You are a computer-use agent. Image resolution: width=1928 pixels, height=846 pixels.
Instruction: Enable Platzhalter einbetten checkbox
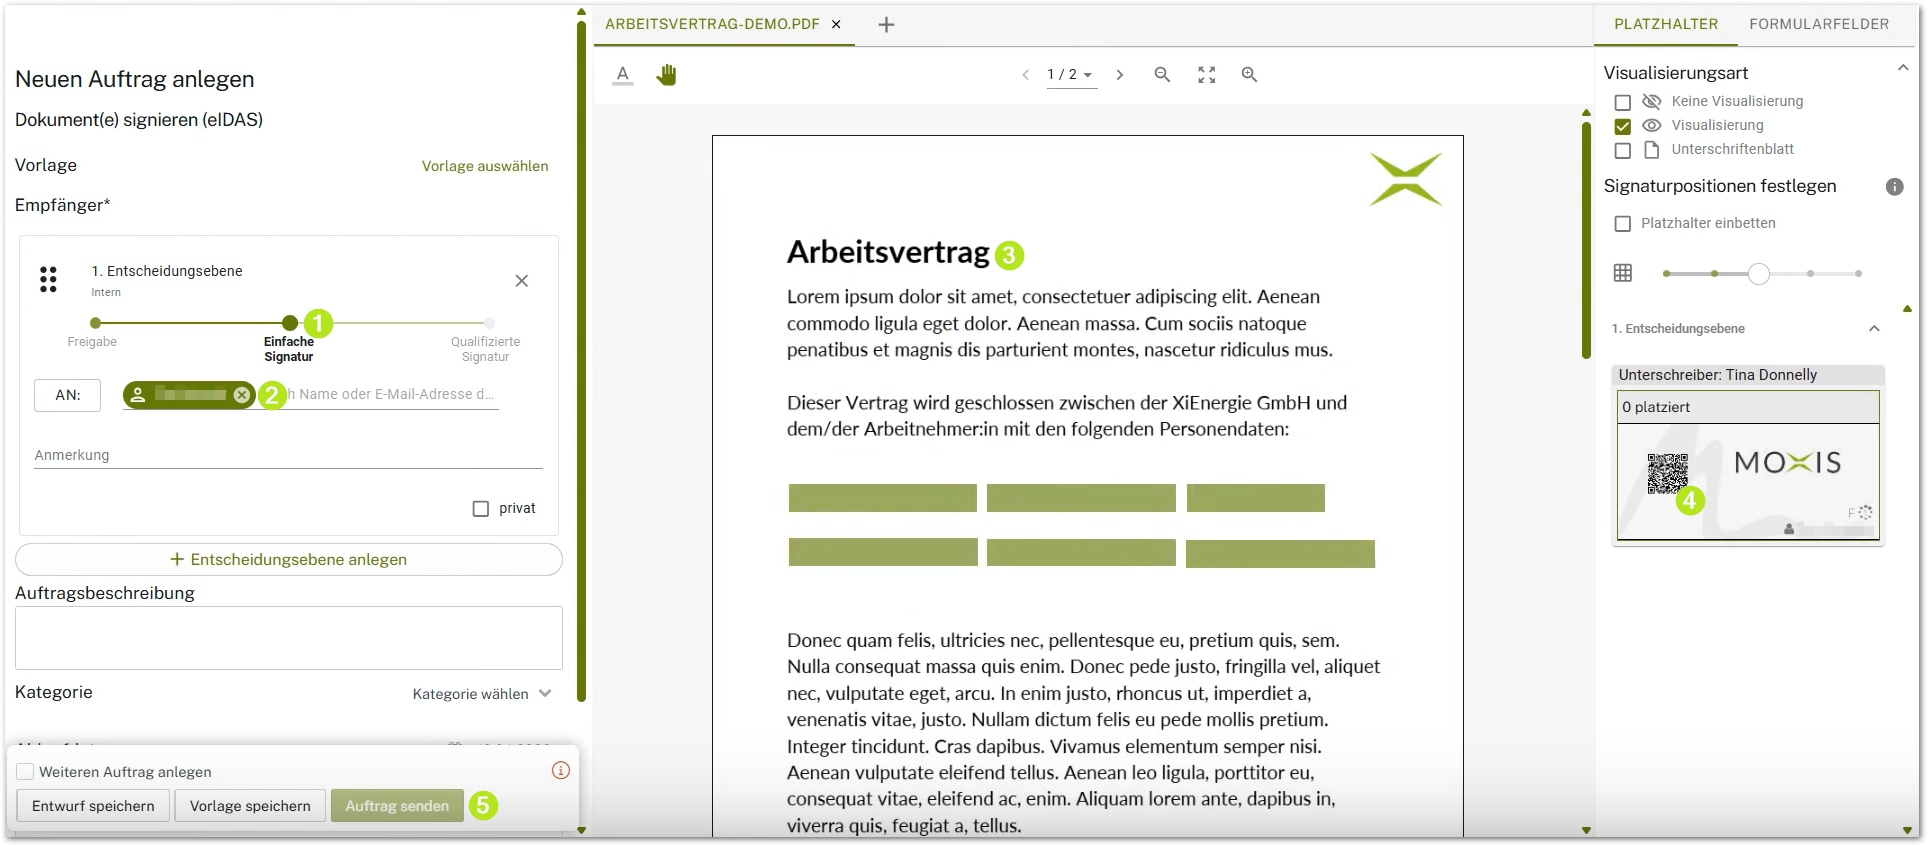(x=1623, y=224)
